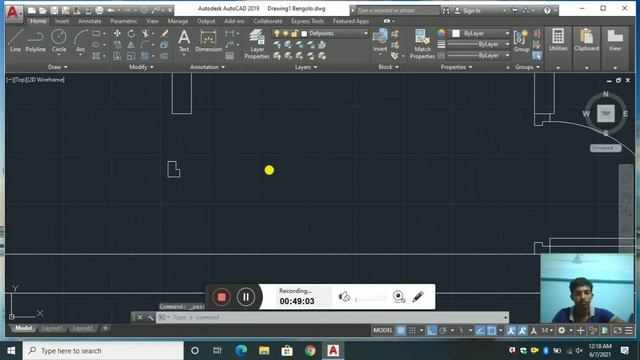640x360 pixels.
Task: Select the Circle tool
Action: coord(59,41)
